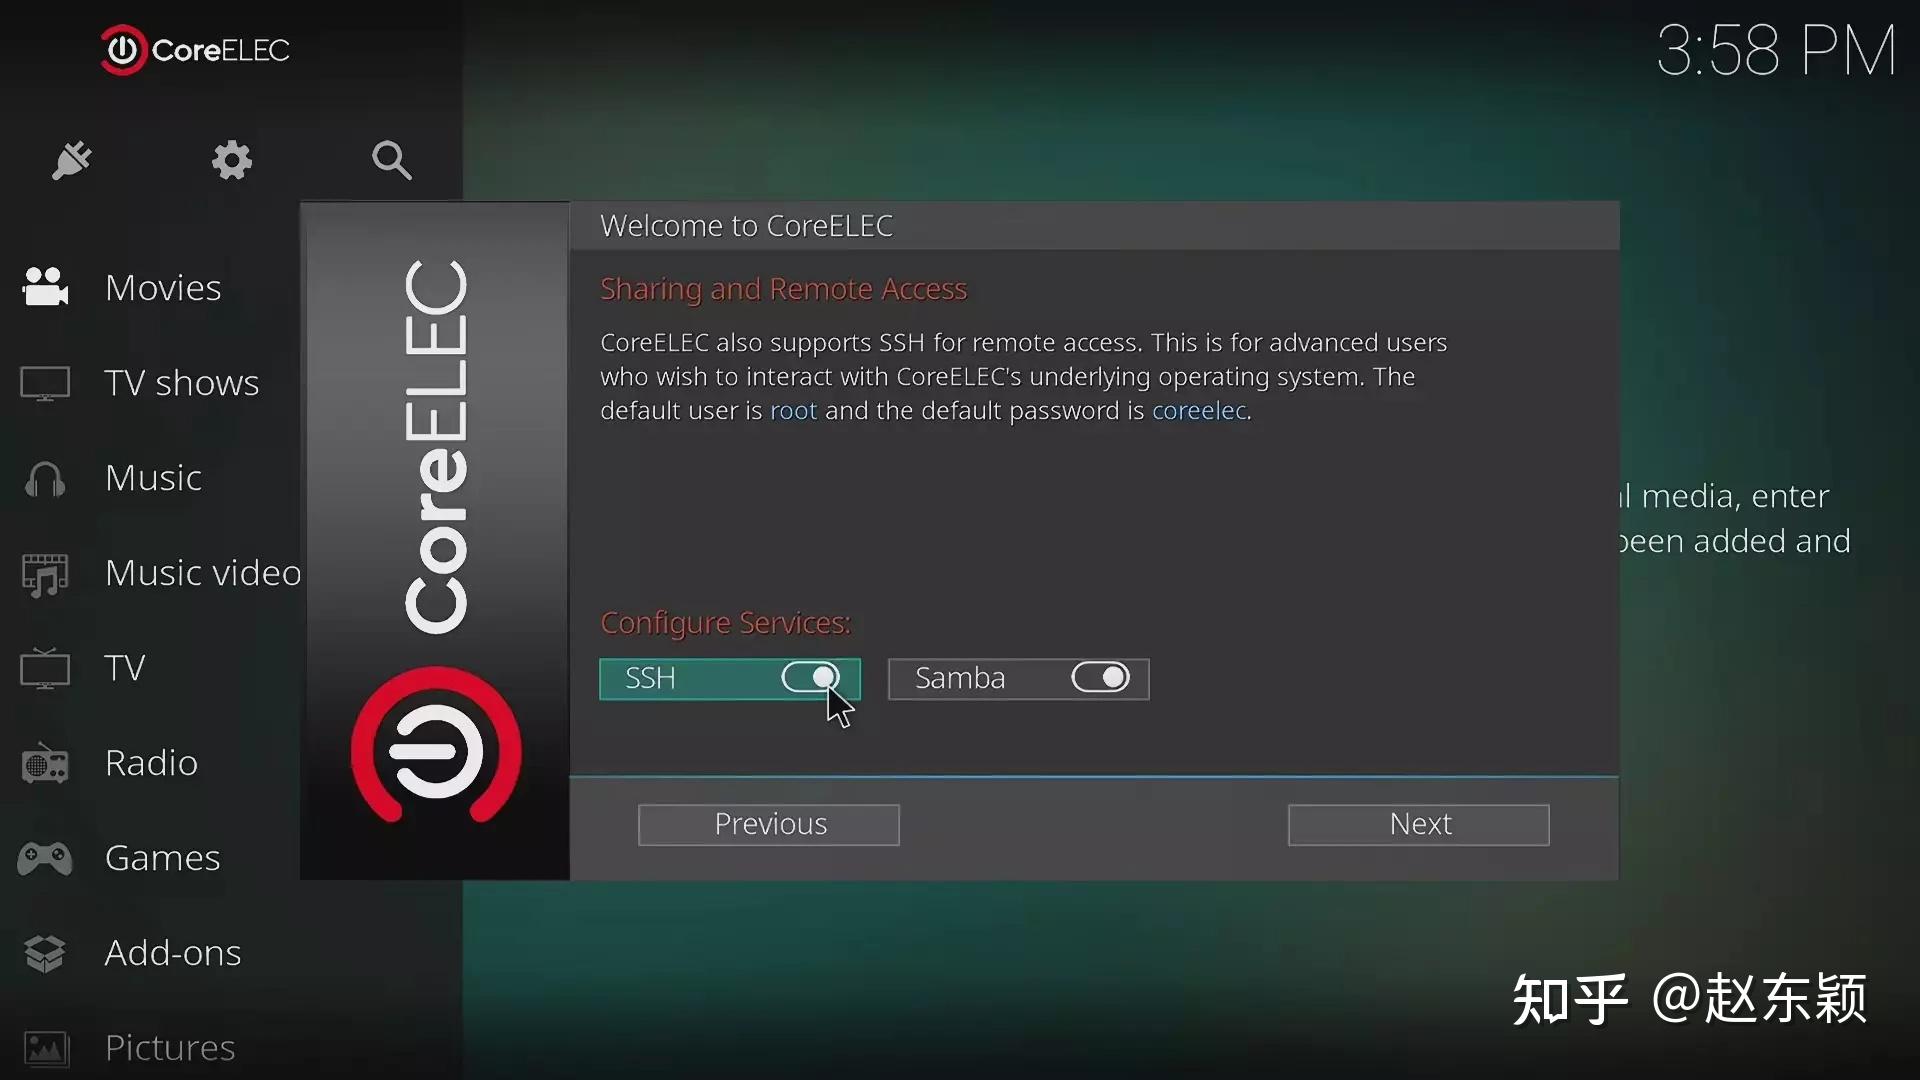Click the search magnifier icon
The width and height of the screenshot is (1920, 1080).
(391, 160)
